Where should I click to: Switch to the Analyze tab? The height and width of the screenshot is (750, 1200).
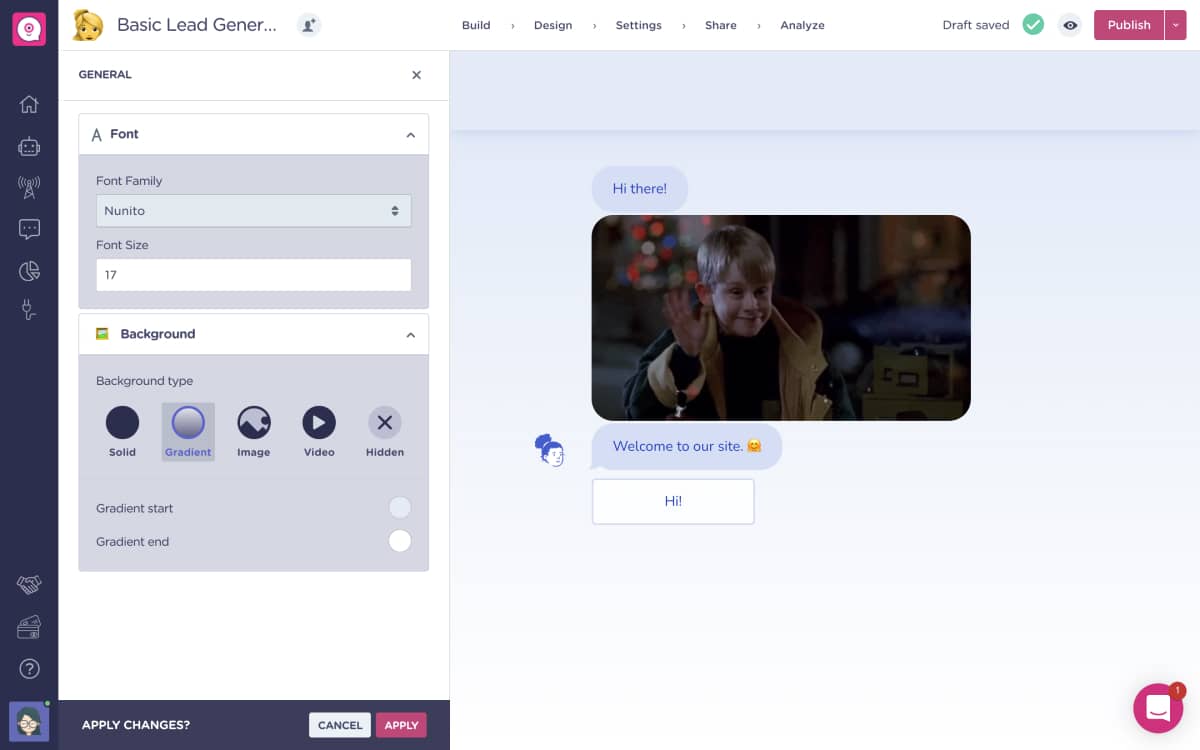click(803, 25)
